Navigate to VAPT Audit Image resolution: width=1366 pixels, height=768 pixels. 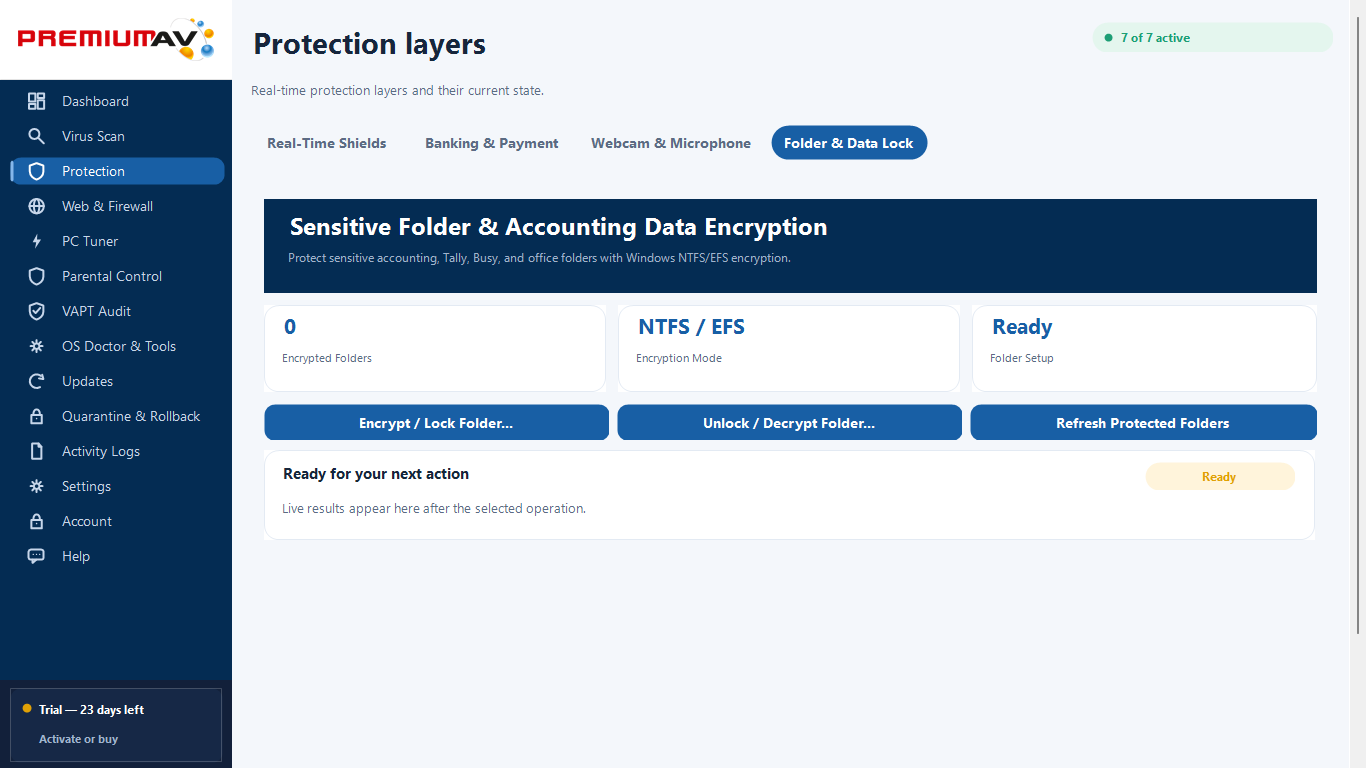tap(117, 311)
